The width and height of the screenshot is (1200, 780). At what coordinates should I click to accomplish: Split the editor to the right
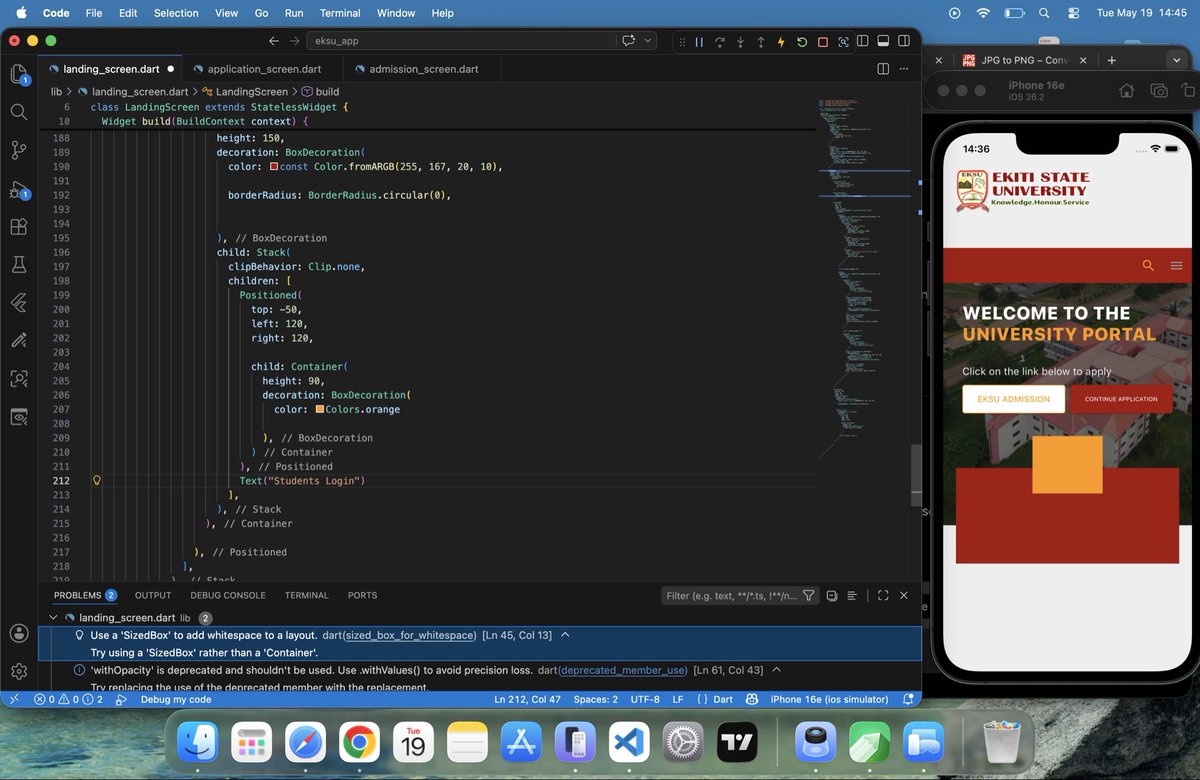883,69
